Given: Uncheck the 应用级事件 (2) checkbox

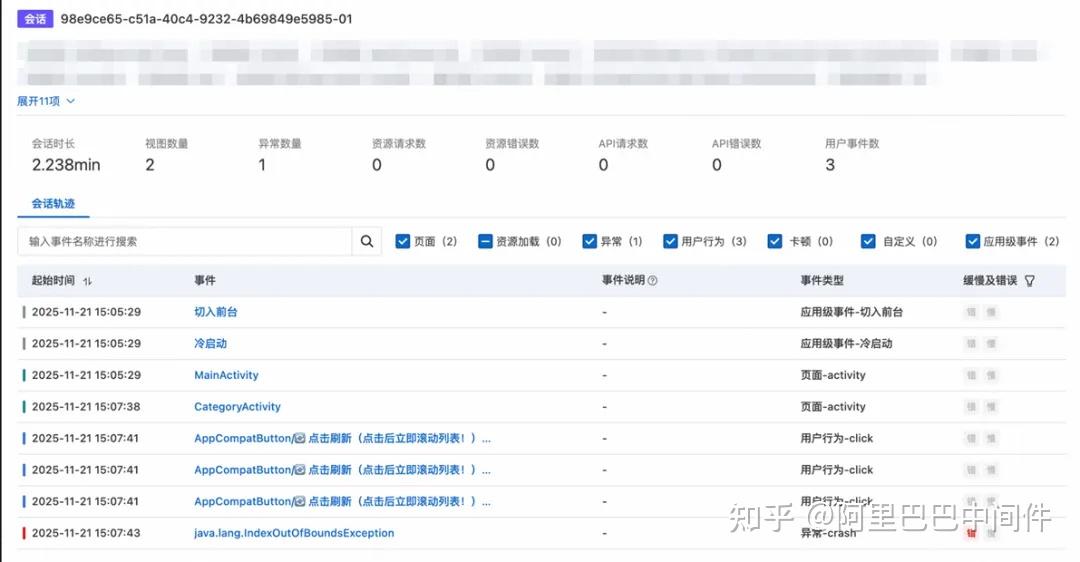Looking at the screenshot, I should (973, 241).
